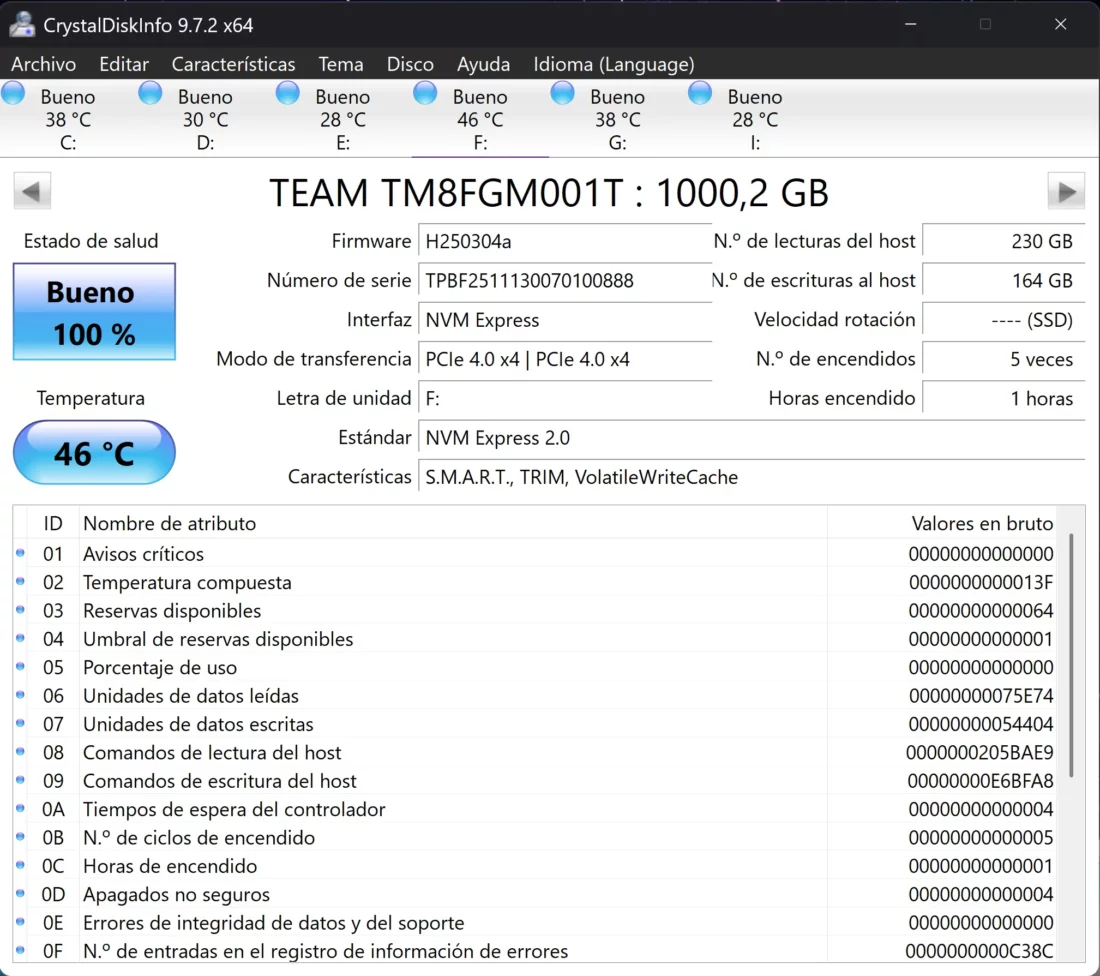Click the Características field S.M.A.R.T., TRIM
The width and height of the screenshot is (1100, 976).
click(751, 477)
